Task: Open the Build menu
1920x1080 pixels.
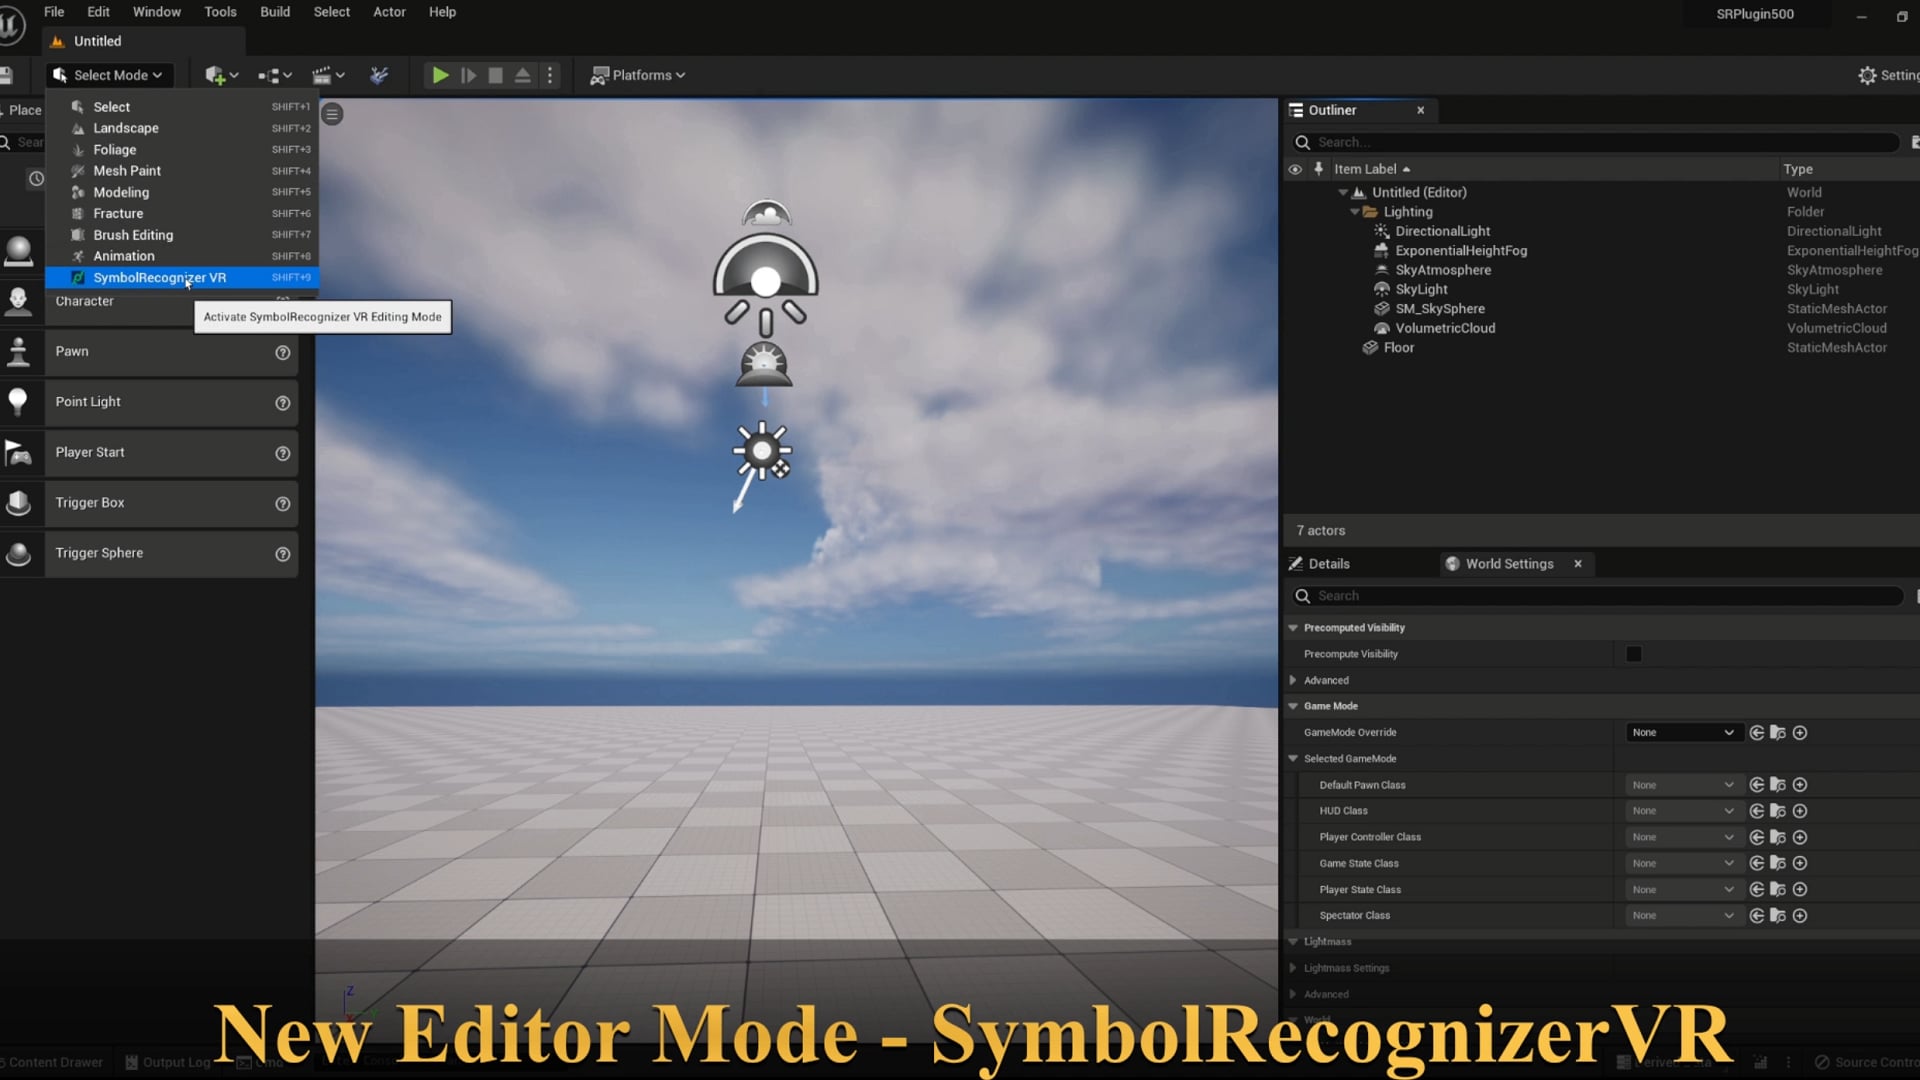Action: tap(274, 11)
